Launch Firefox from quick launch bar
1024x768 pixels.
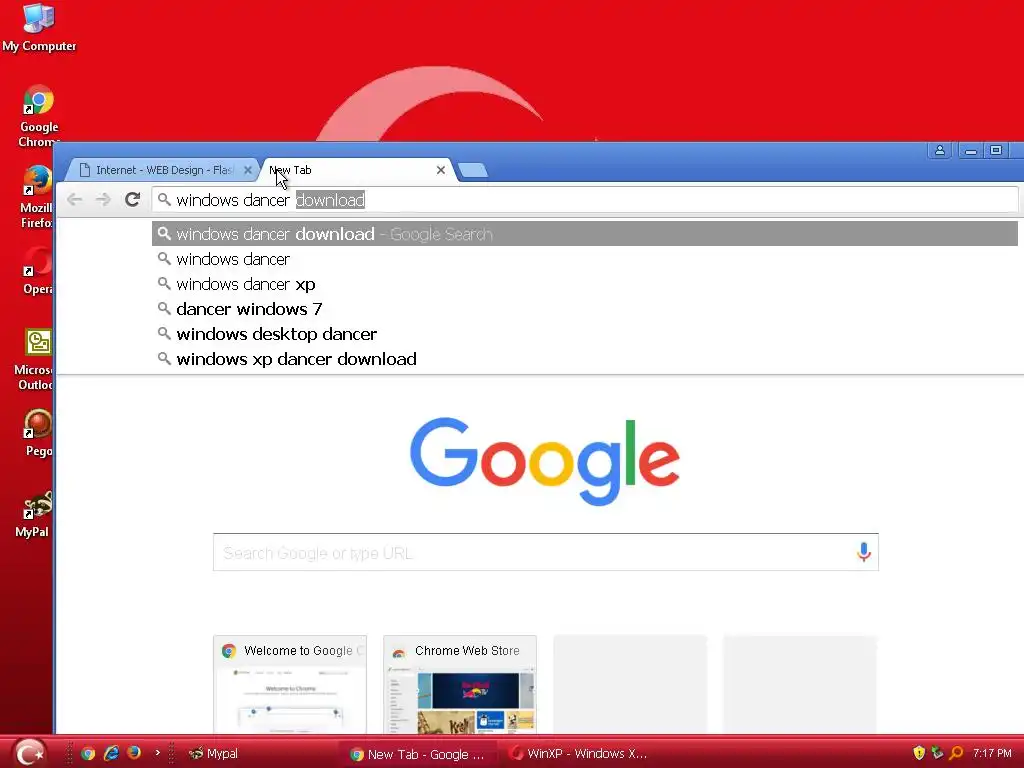(x=134, y=753)
